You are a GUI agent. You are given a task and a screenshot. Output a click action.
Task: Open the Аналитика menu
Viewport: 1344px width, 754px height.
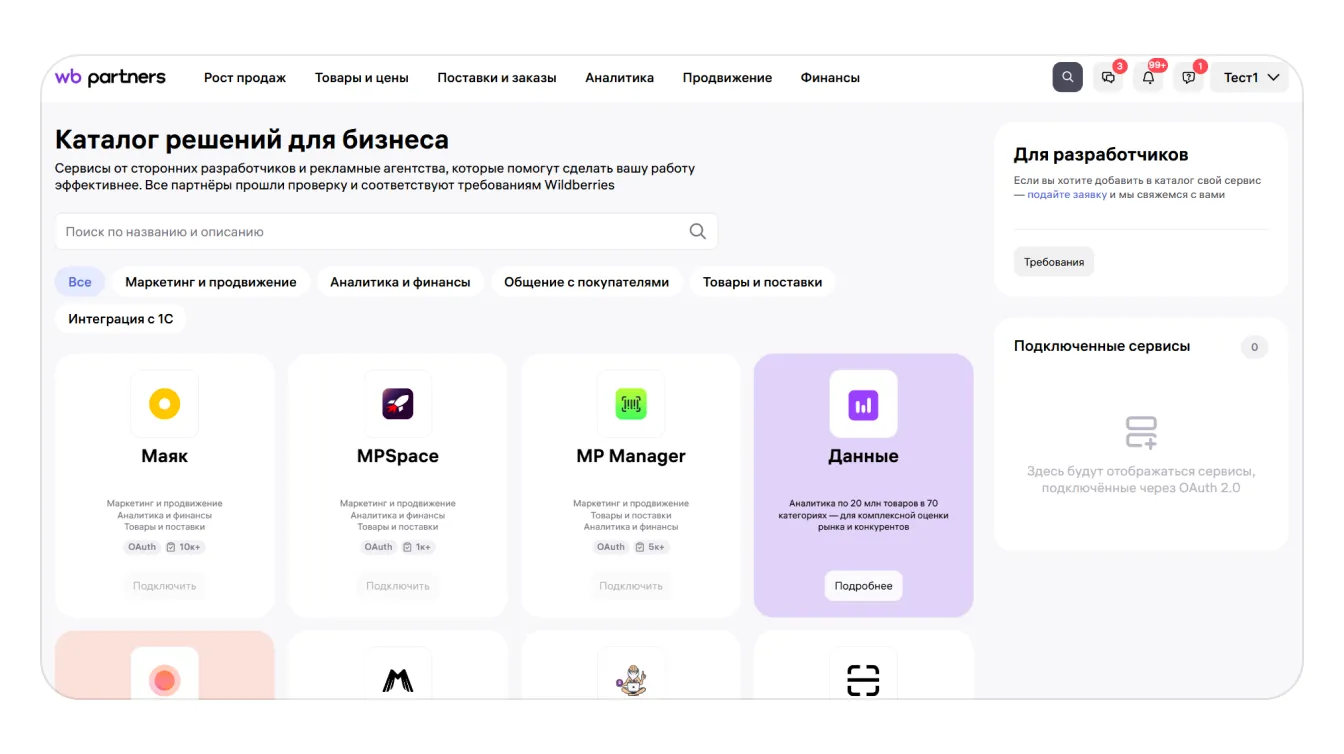[619, 78]
